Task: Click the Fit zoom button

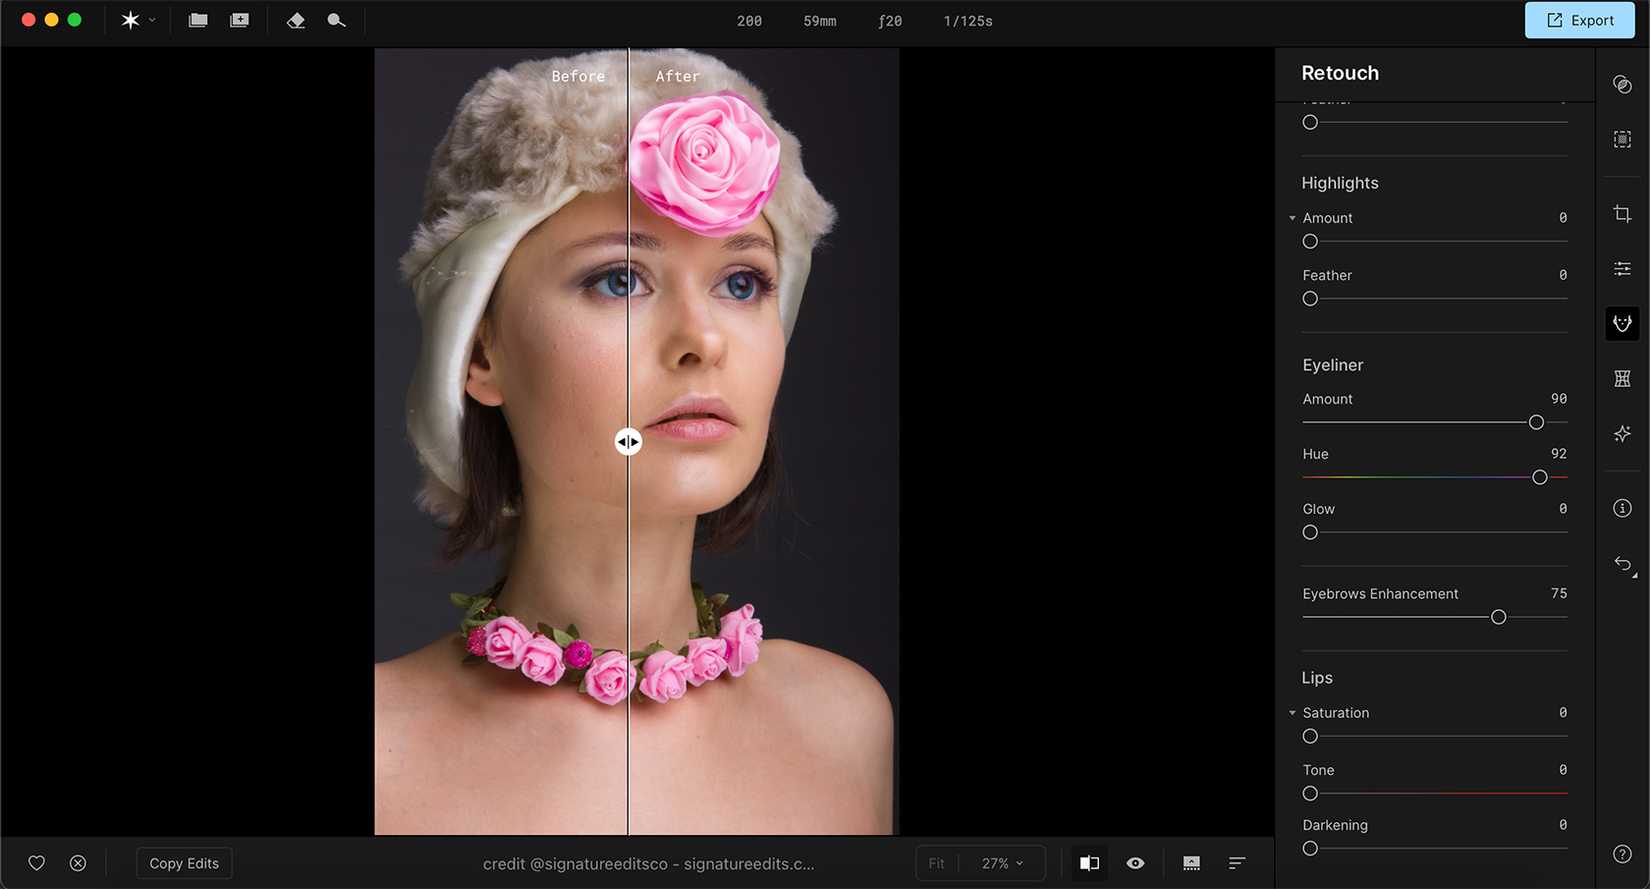Action: pyautogui.click(x=937, y=863)
